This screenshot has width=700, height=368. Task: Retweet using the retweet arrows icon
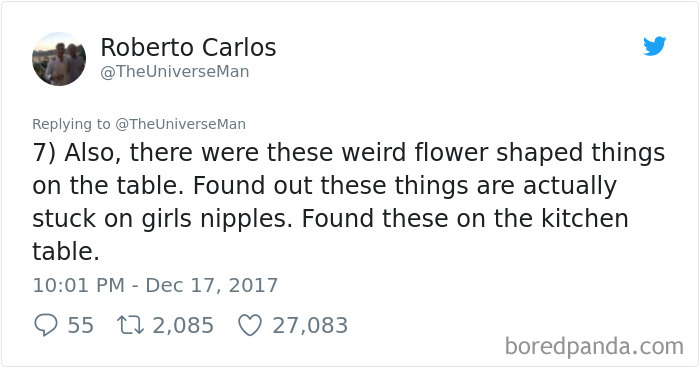130,325
